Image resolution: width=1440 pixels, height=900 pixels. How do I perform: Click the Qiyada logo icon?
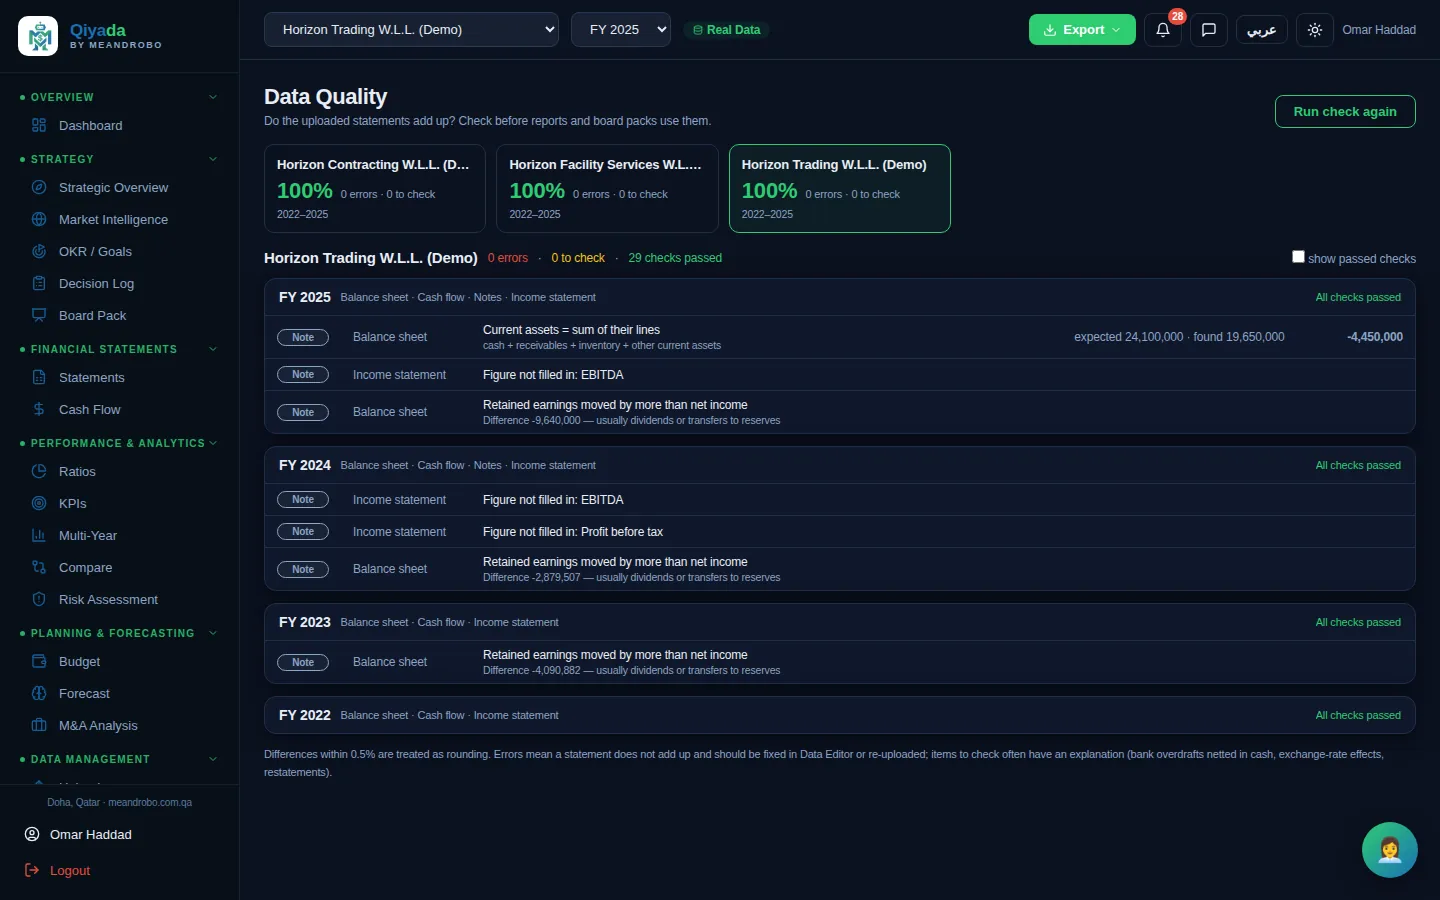38,36
